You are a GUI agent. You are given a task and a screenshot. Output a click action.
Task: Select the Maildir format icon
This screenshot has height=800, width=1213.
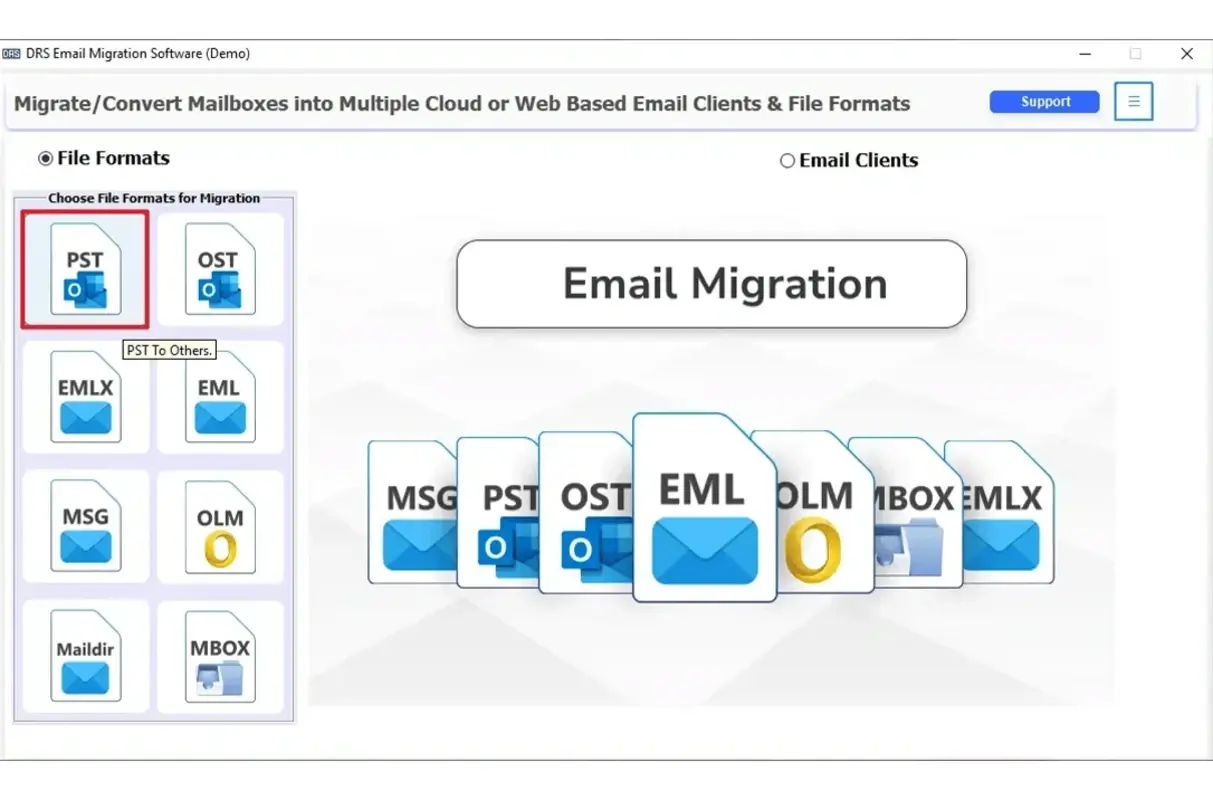85,657
